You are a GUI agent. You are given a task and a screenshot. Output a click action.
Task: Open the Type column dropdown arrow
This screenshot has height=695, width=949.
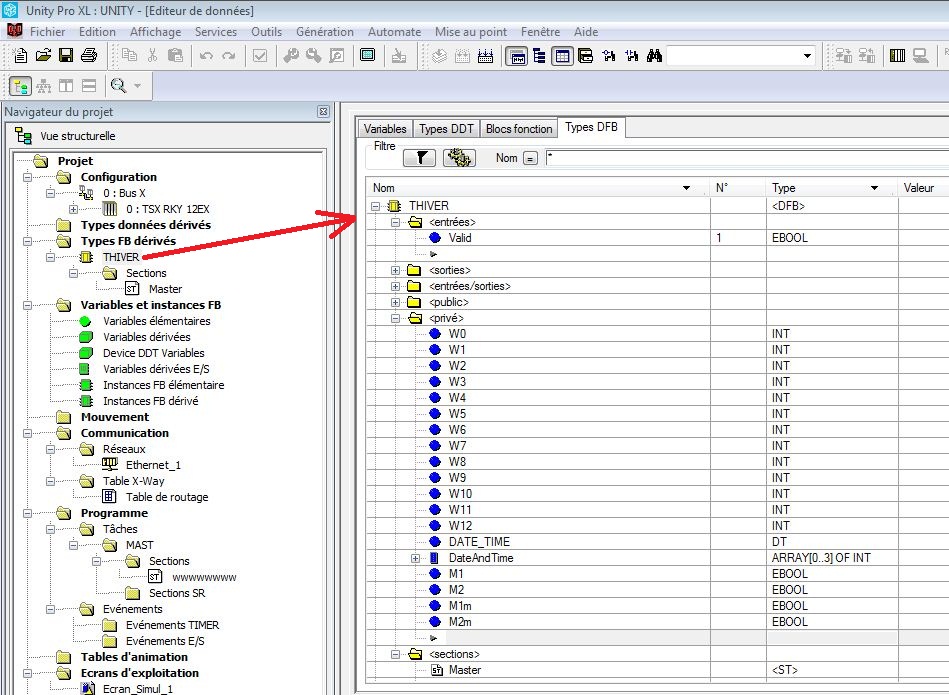(x=874, y=188)
